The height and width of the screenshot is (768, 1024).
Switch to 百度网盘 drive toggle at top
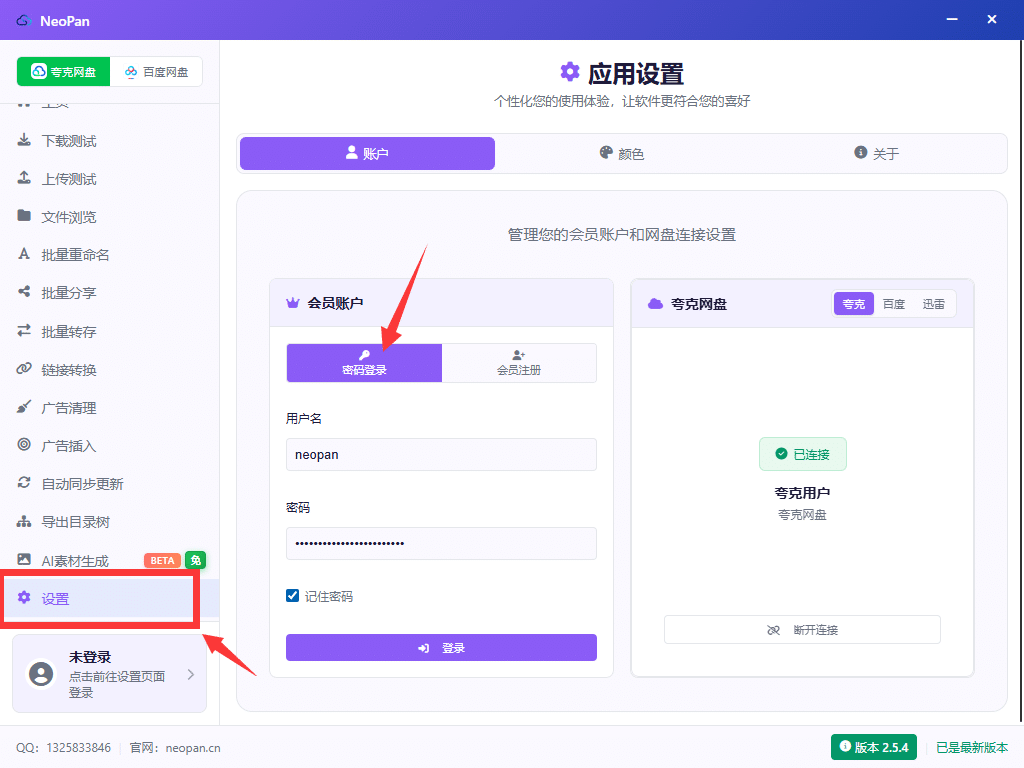[x=156, y=72]
